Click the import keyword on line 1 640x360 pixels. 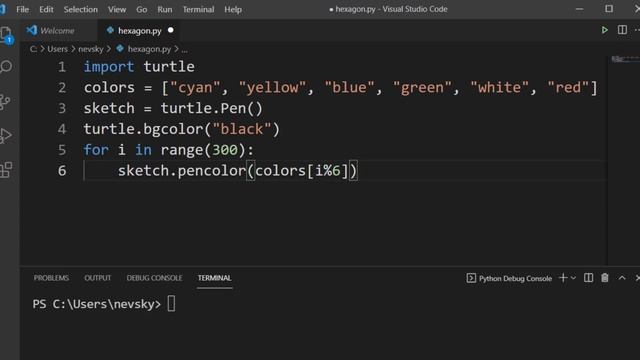109,67
